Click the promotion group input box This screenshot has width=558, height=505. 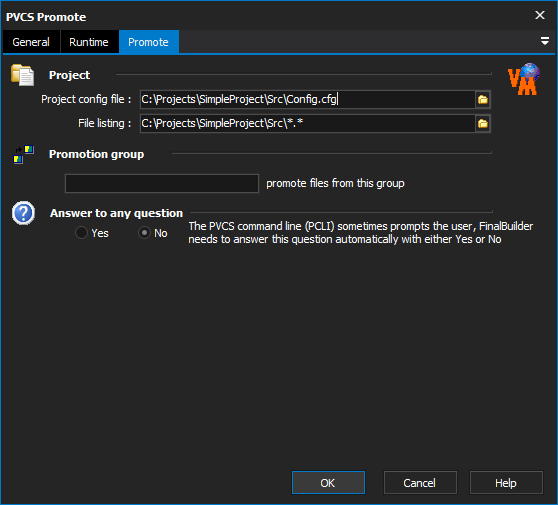162,183
